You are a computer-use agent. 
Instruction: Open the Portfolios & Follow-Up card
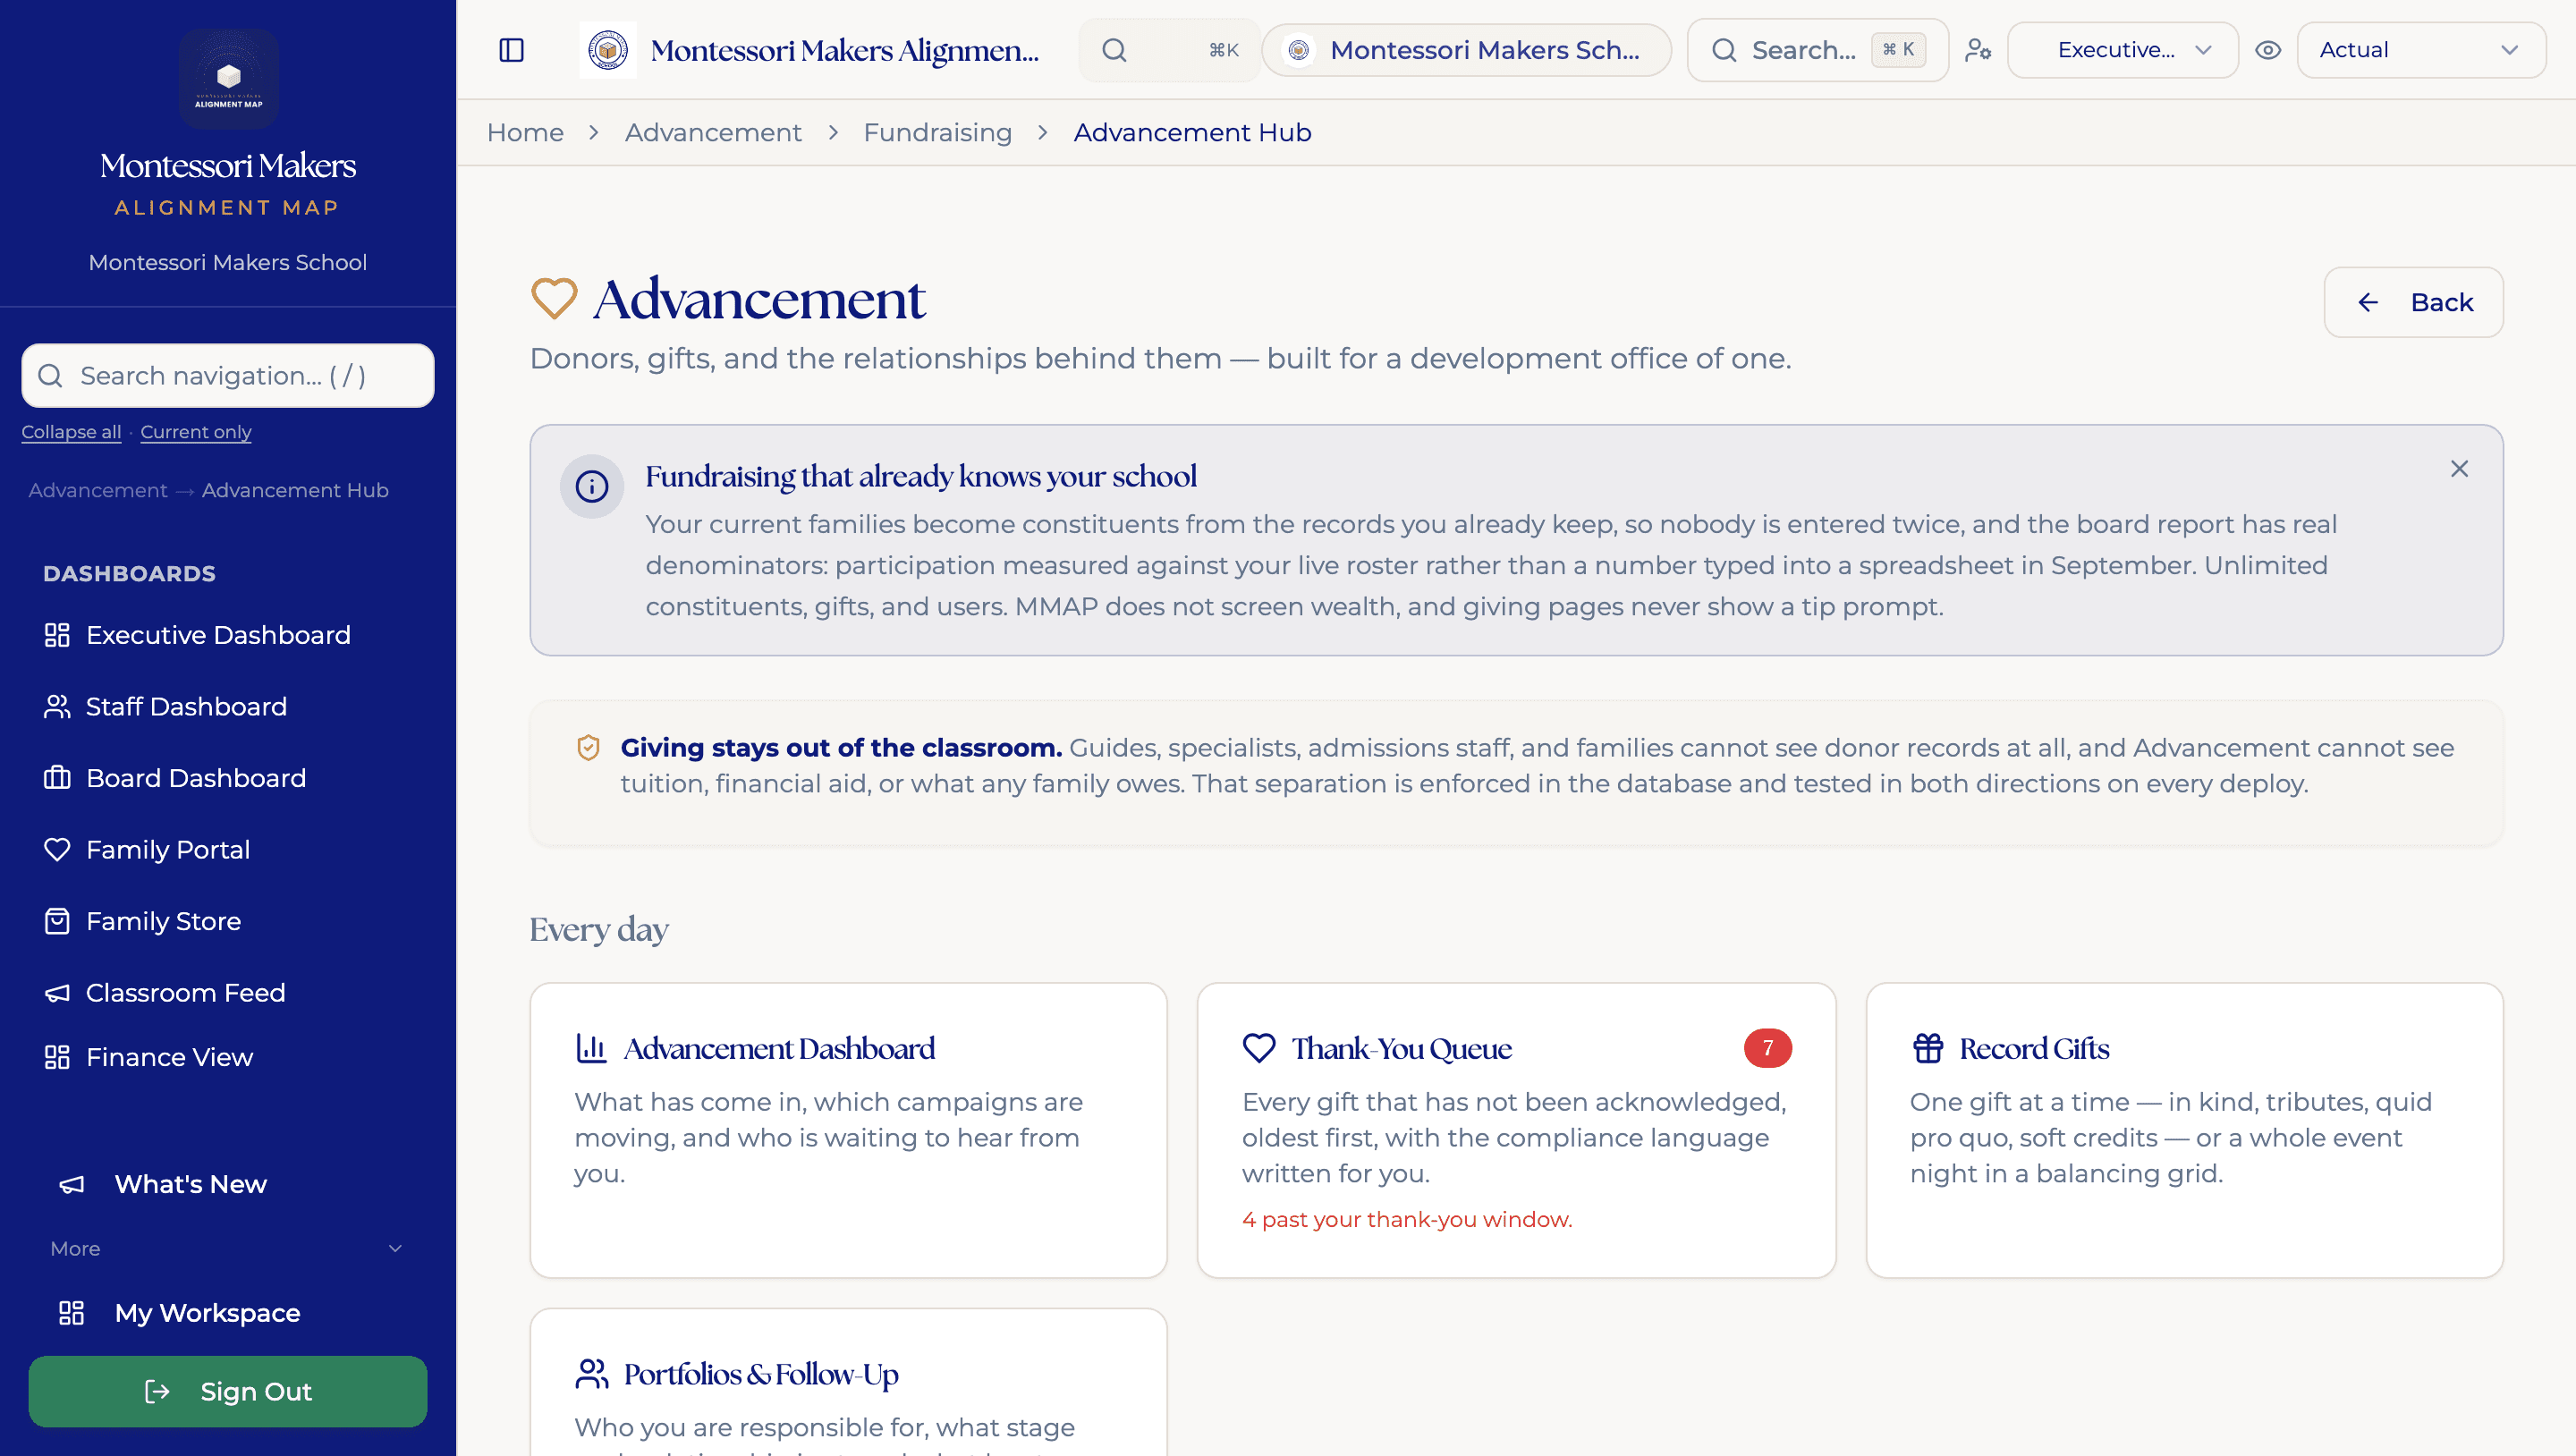848,1382
